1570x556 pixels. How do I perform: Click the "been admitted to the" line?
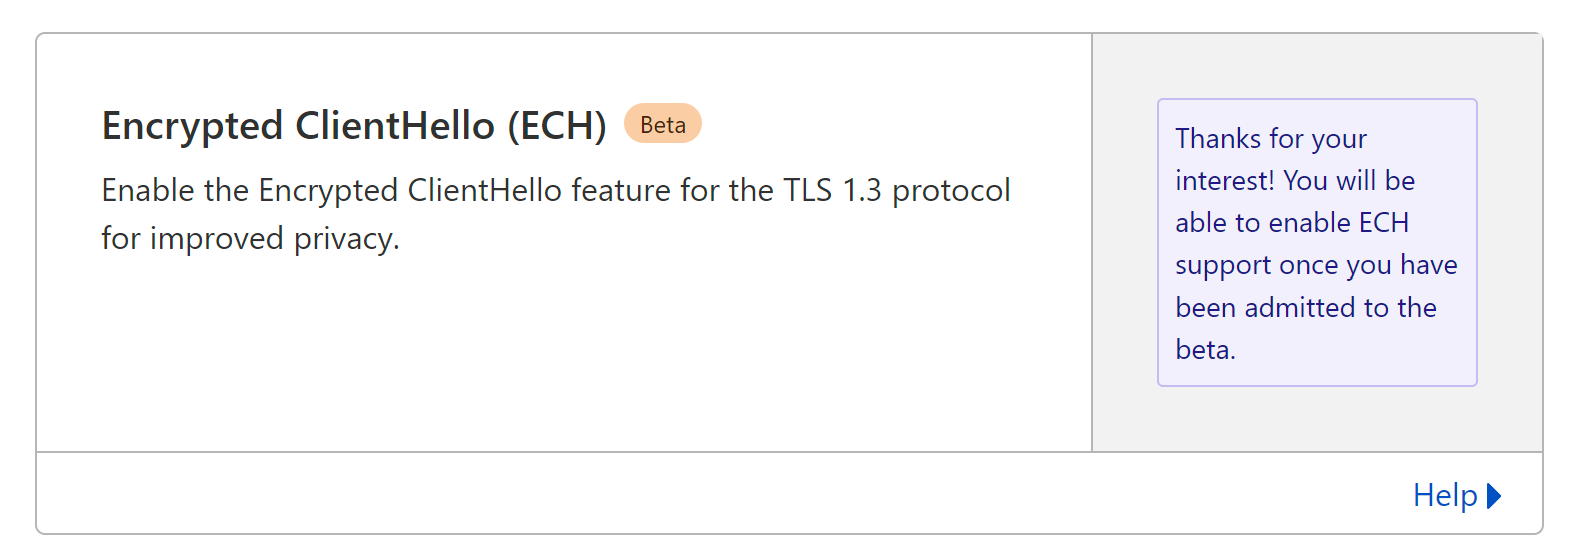click(1305, 308)
